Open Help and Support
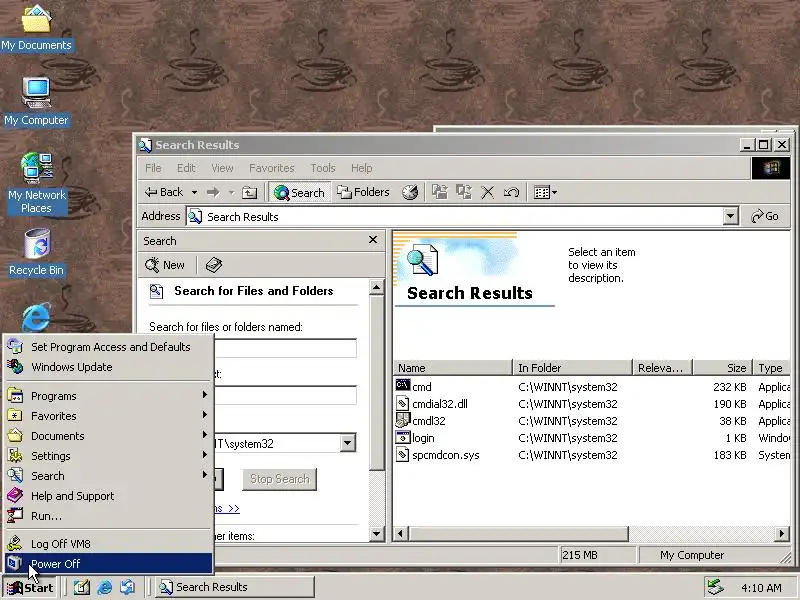Image resolution: width=800 pixels, height=600 pixels. click(x=109, y=495)
